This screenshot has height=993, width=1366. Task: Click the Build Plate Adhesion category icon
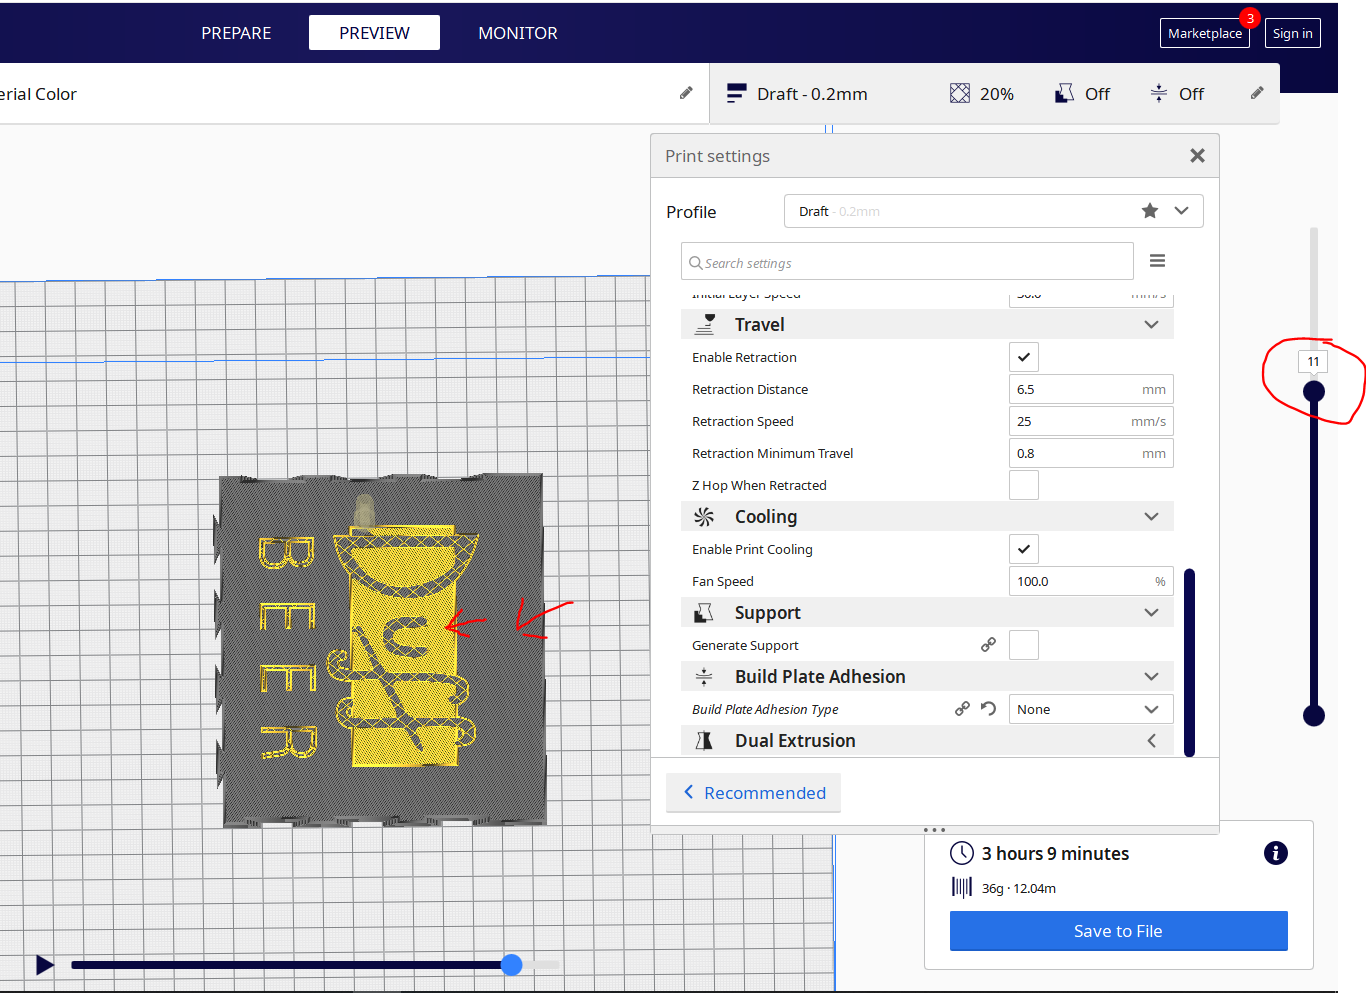click(704, 676)
